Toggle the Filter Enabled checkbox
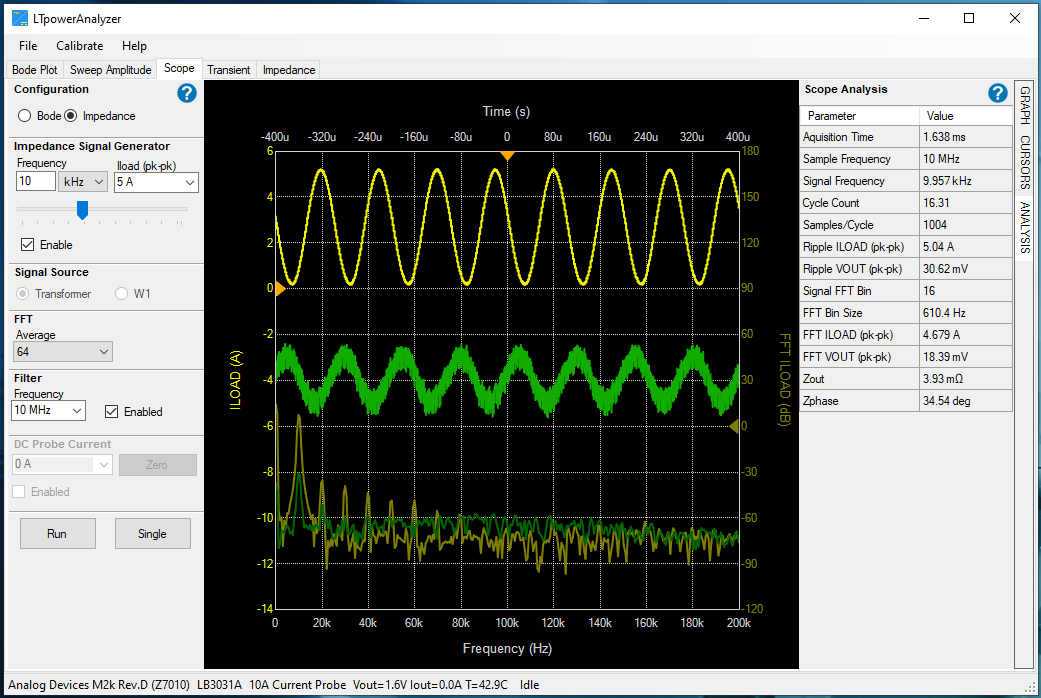 [x=112, y=411]
